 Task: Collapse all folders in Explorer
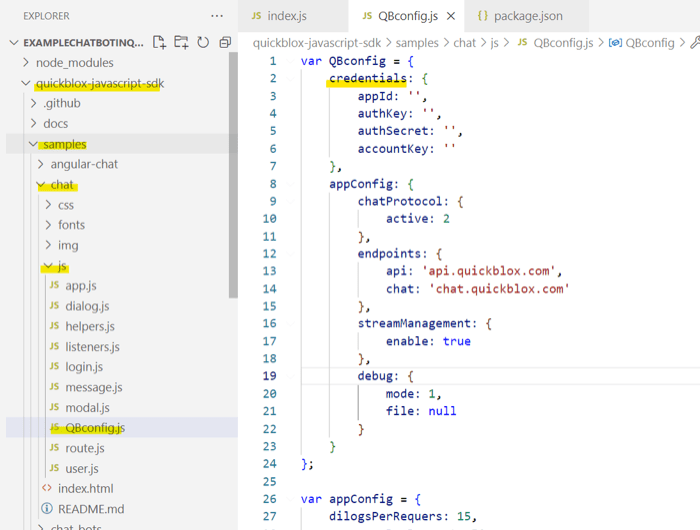coord(225,42)
